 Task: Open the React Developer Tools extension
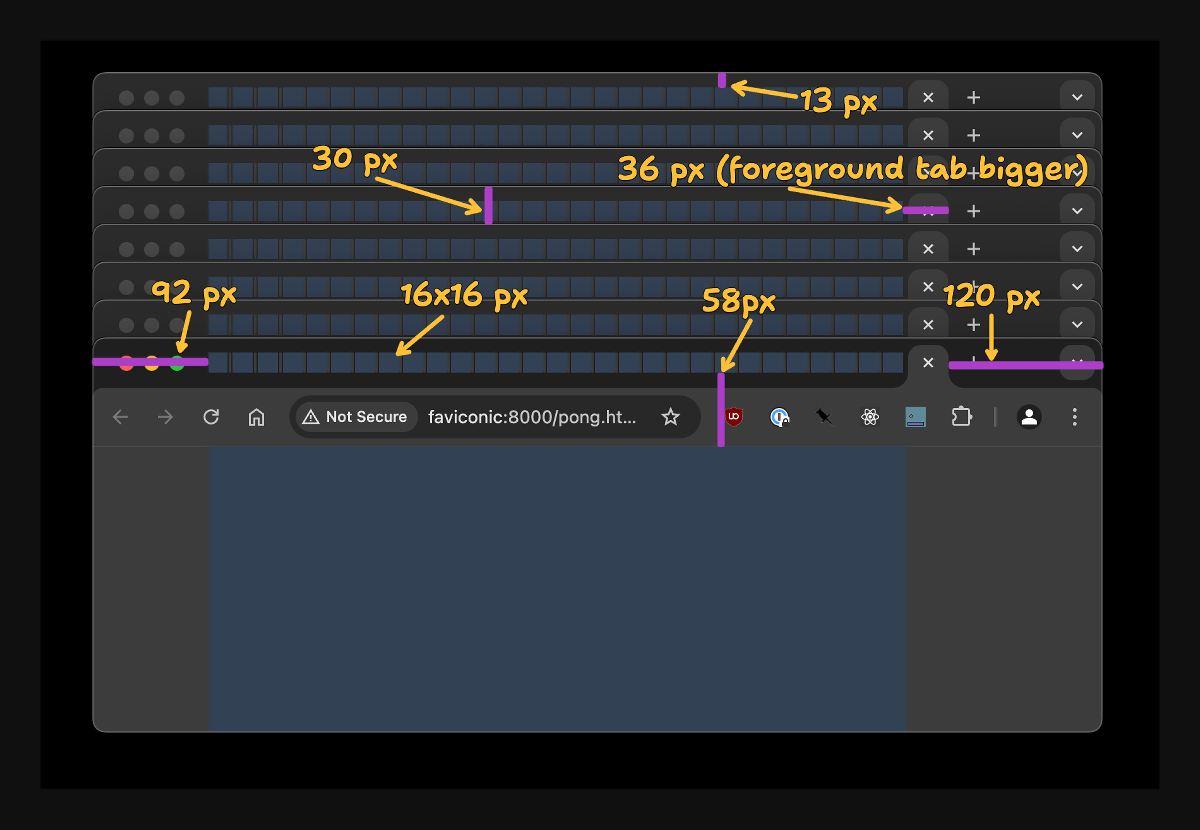870,417
